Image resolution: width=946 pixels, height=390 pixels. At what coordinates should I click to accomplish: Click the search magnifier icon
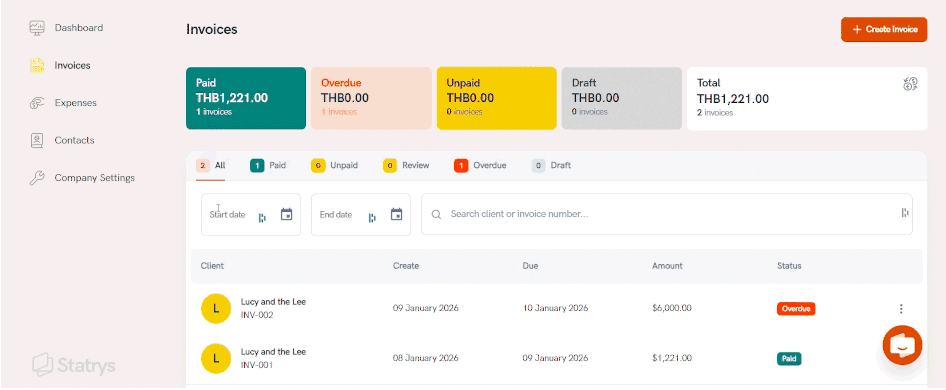(437, 214)
